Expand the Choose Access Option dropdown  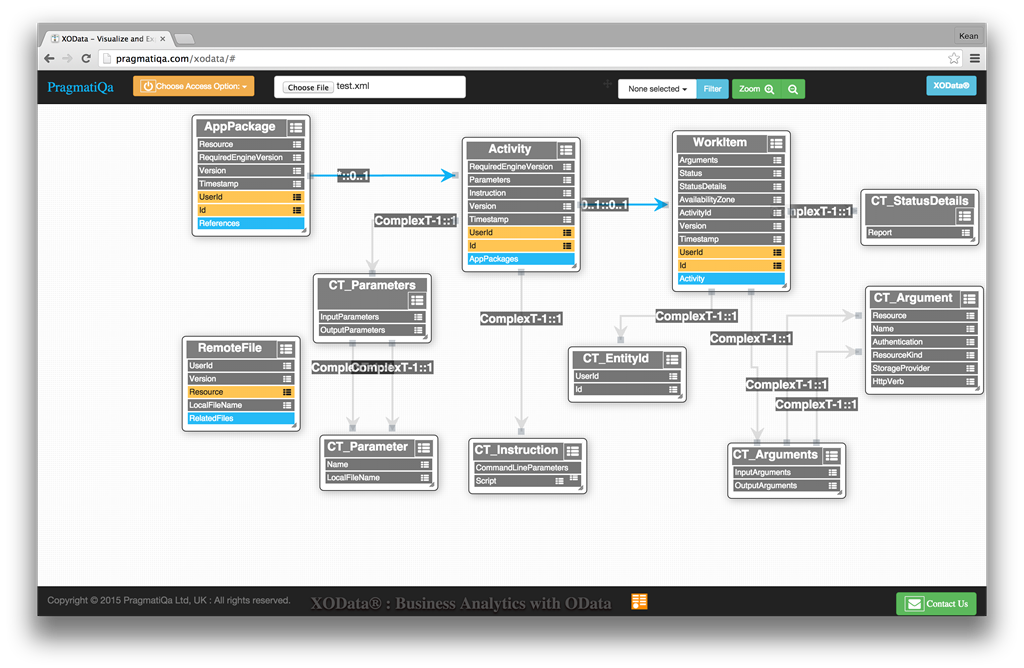[x=194, y=87]
